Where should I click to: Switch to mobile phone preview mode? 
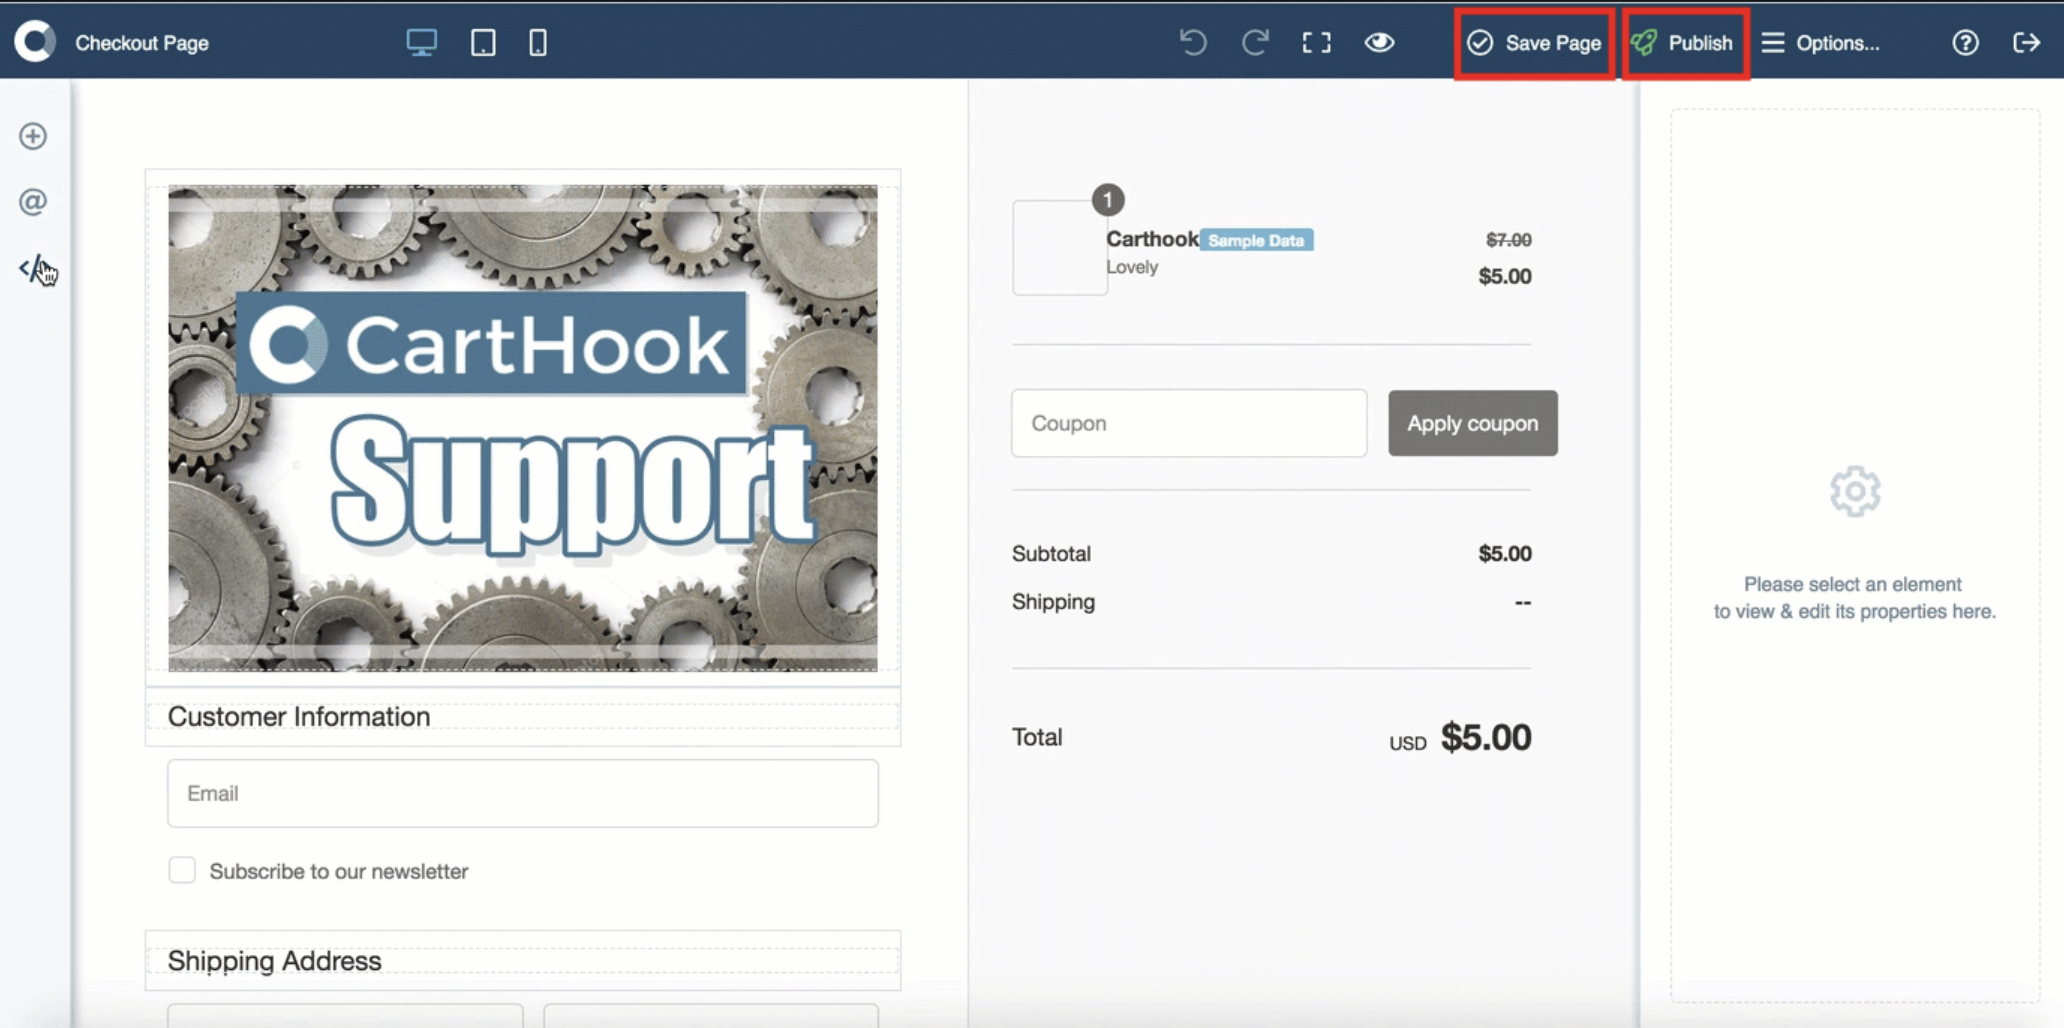coord(538,42)
